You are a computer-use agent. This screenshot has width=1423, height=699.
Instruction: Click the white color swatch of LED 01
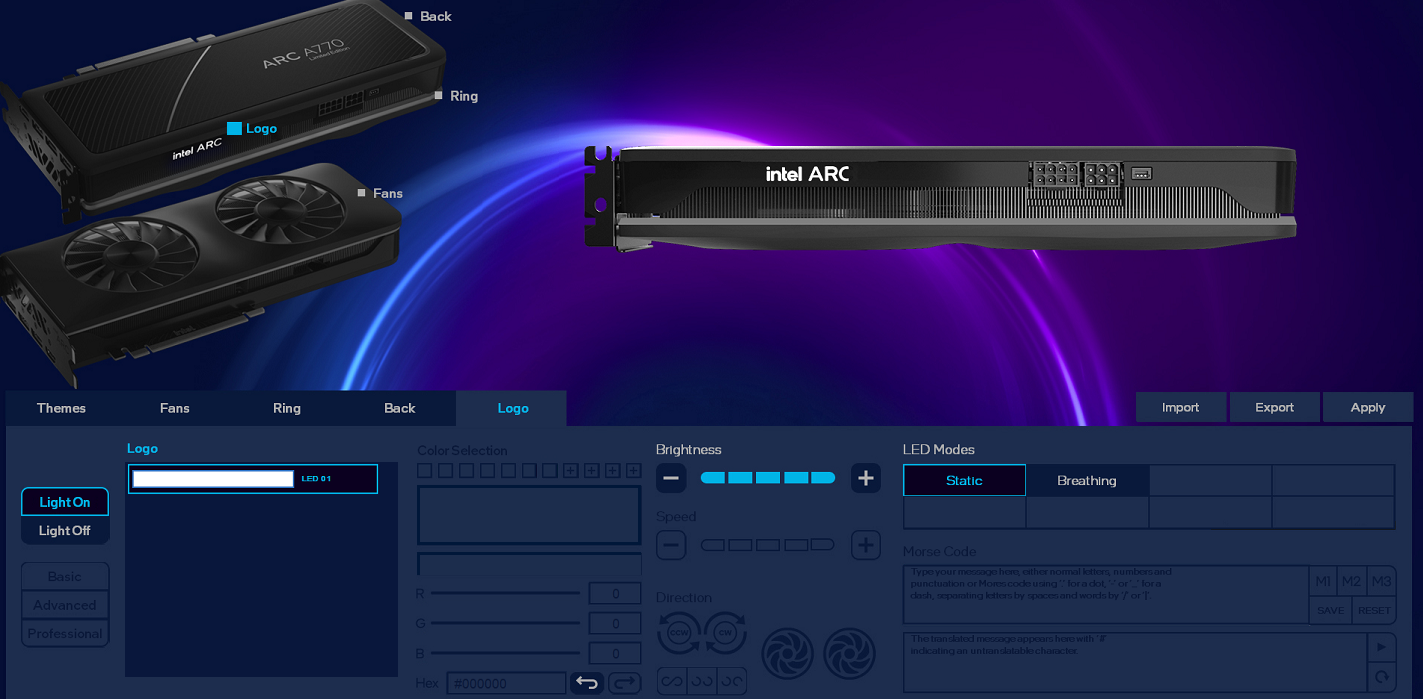(213, 479)
